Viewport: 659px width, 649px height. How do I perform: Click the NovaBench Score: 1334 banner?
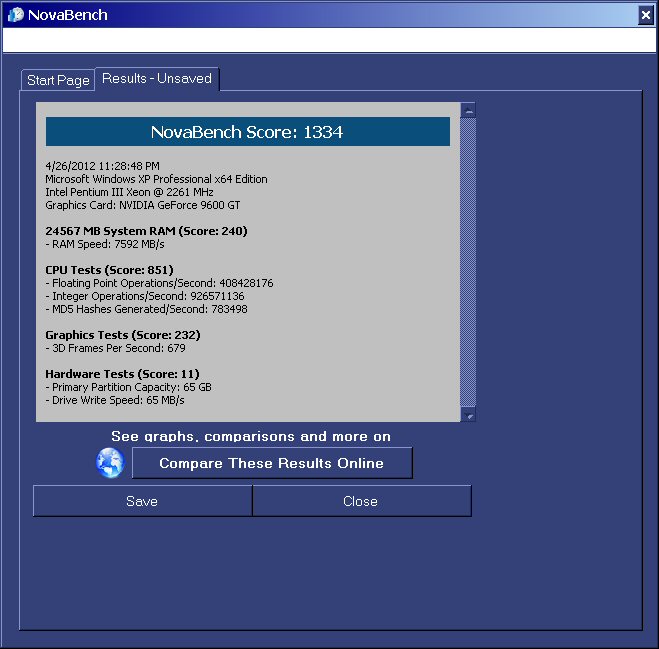248,132
